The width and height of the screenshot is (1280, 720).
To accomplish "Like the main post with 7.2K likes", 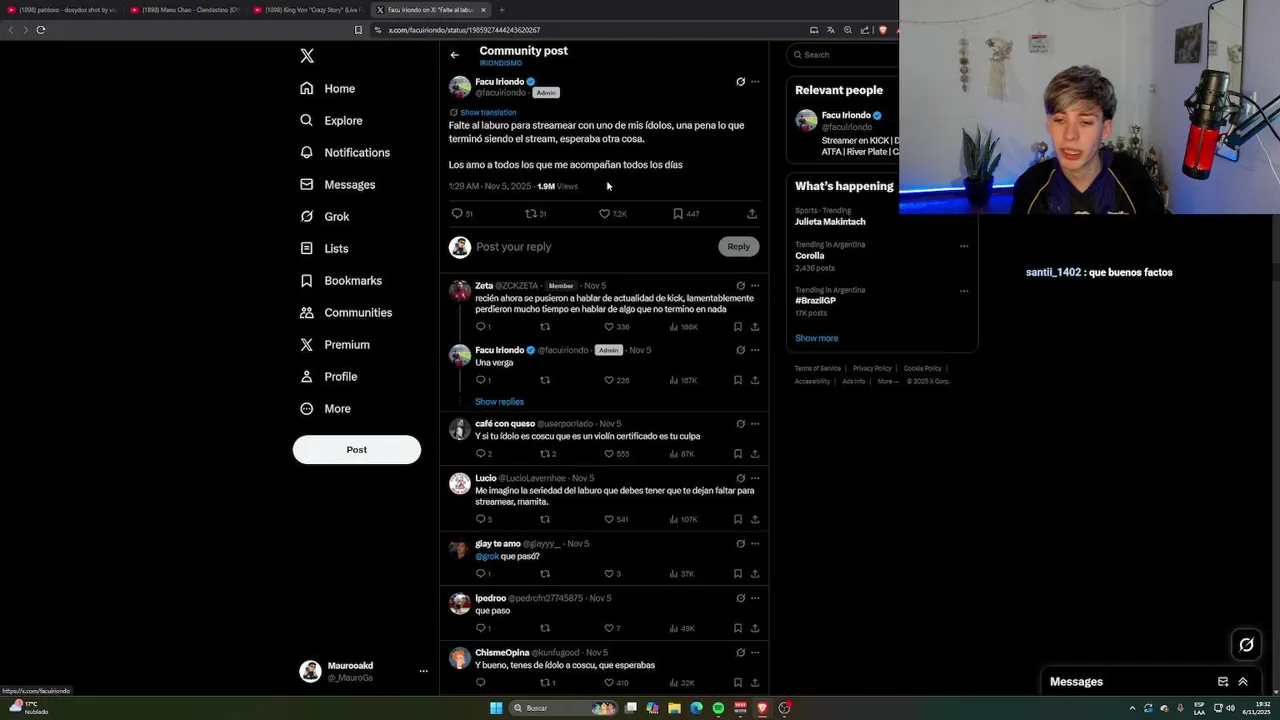I will tap(604, 213).
